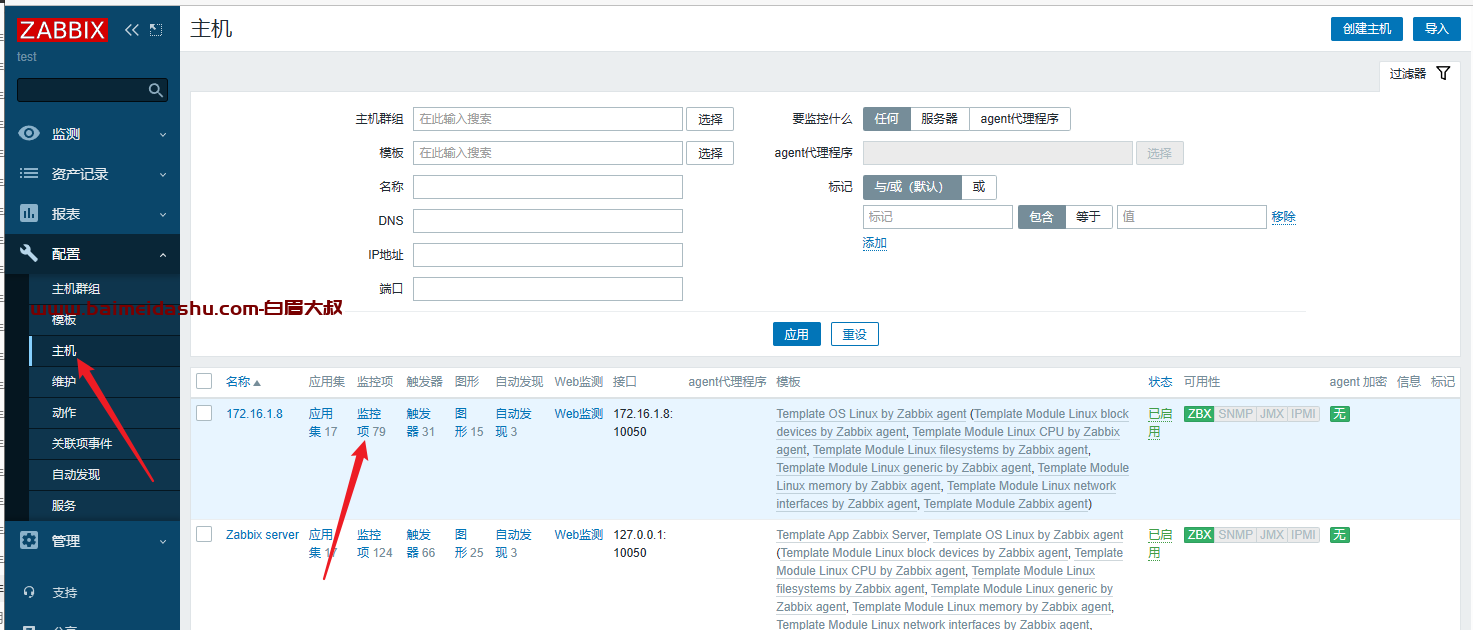
Task: Click the 创建主机 button
Action: tap(1367, 29)
